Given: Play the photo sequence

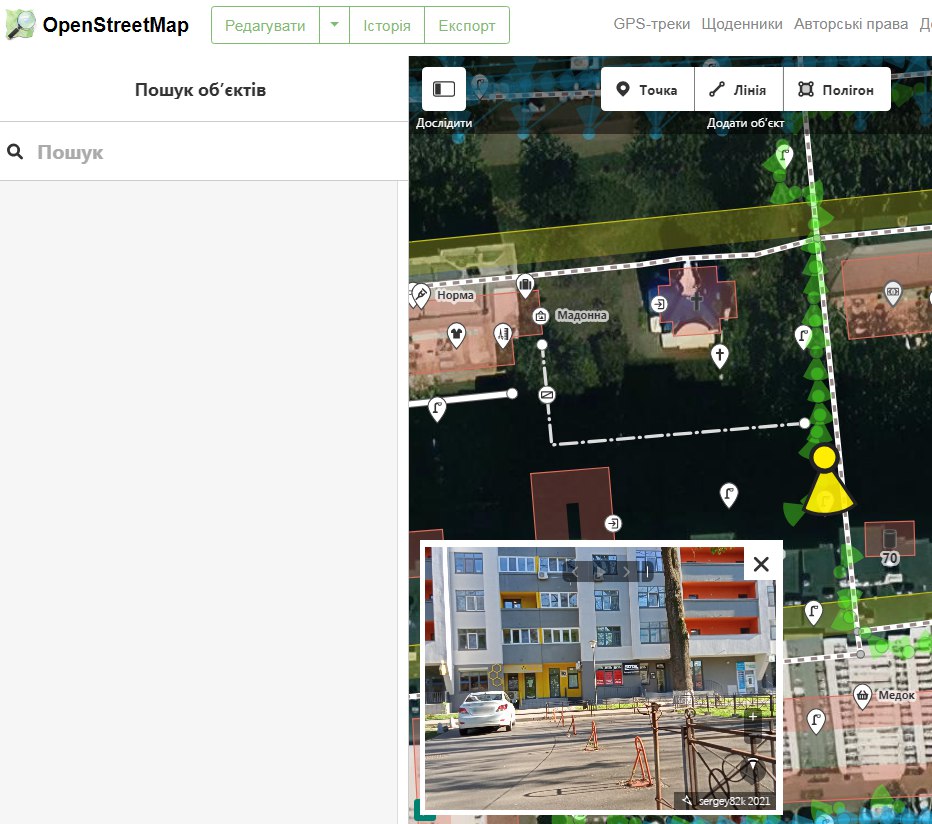Looking at the screenshot, I should 600,572.
